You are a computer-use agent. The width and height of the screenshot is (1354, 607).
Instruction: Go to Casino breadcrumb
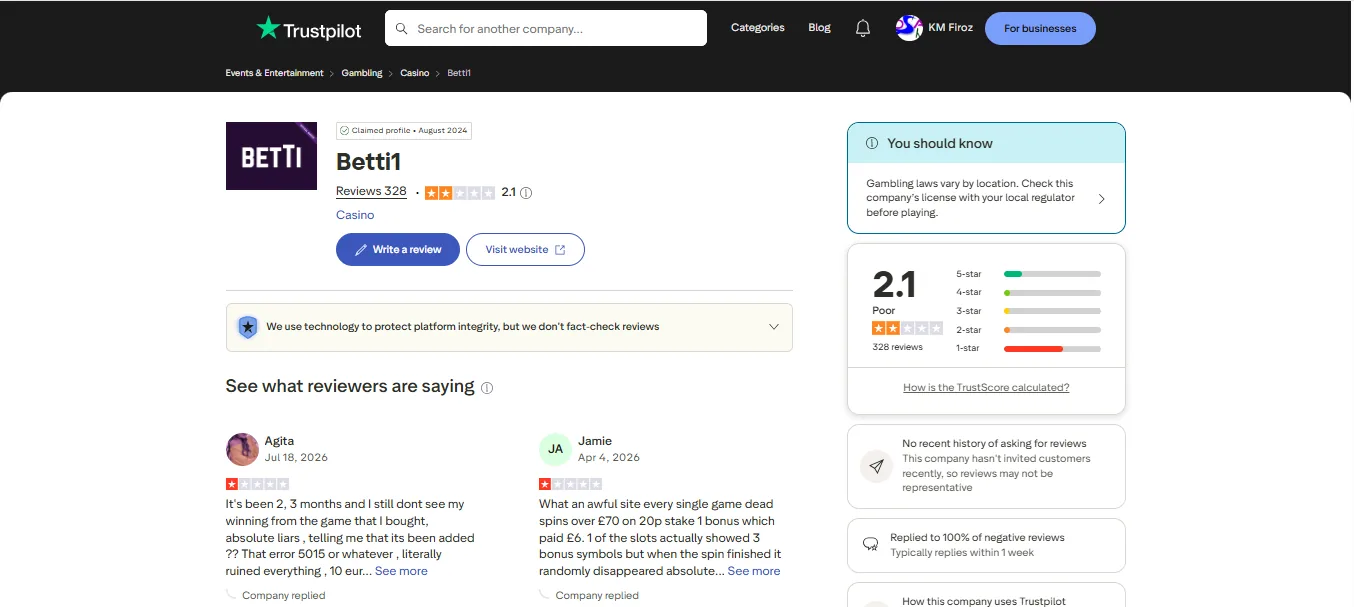tap(415, 73)
